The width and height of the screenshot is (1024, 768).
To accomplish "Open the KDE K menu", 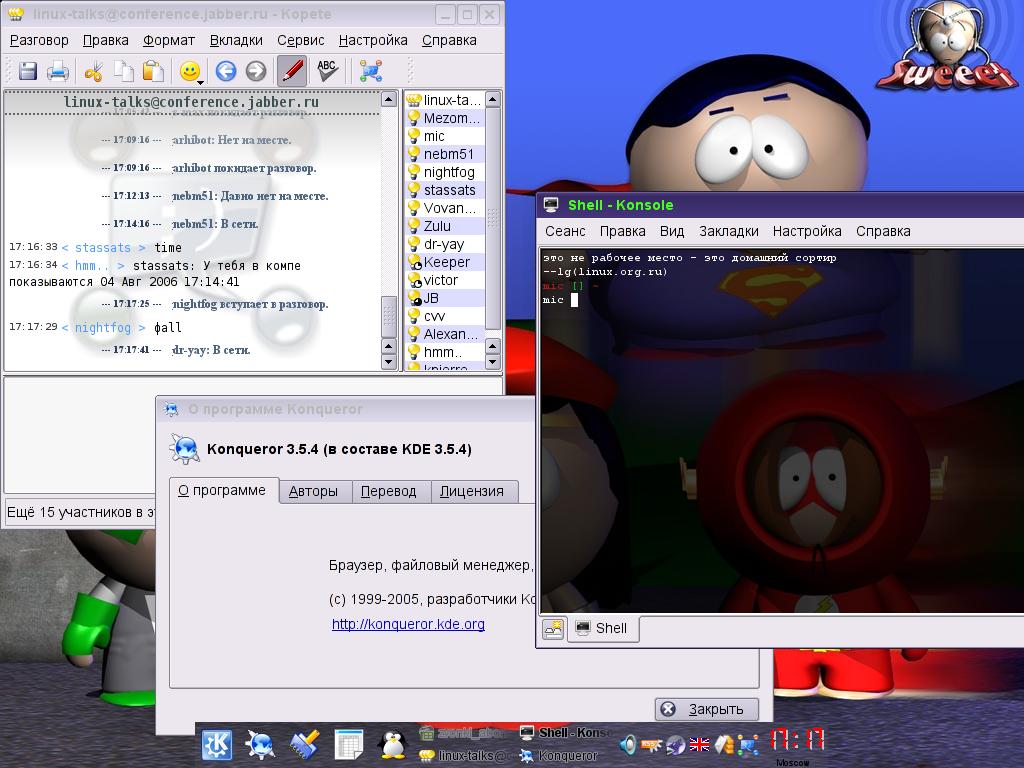I will pos(217,744).
